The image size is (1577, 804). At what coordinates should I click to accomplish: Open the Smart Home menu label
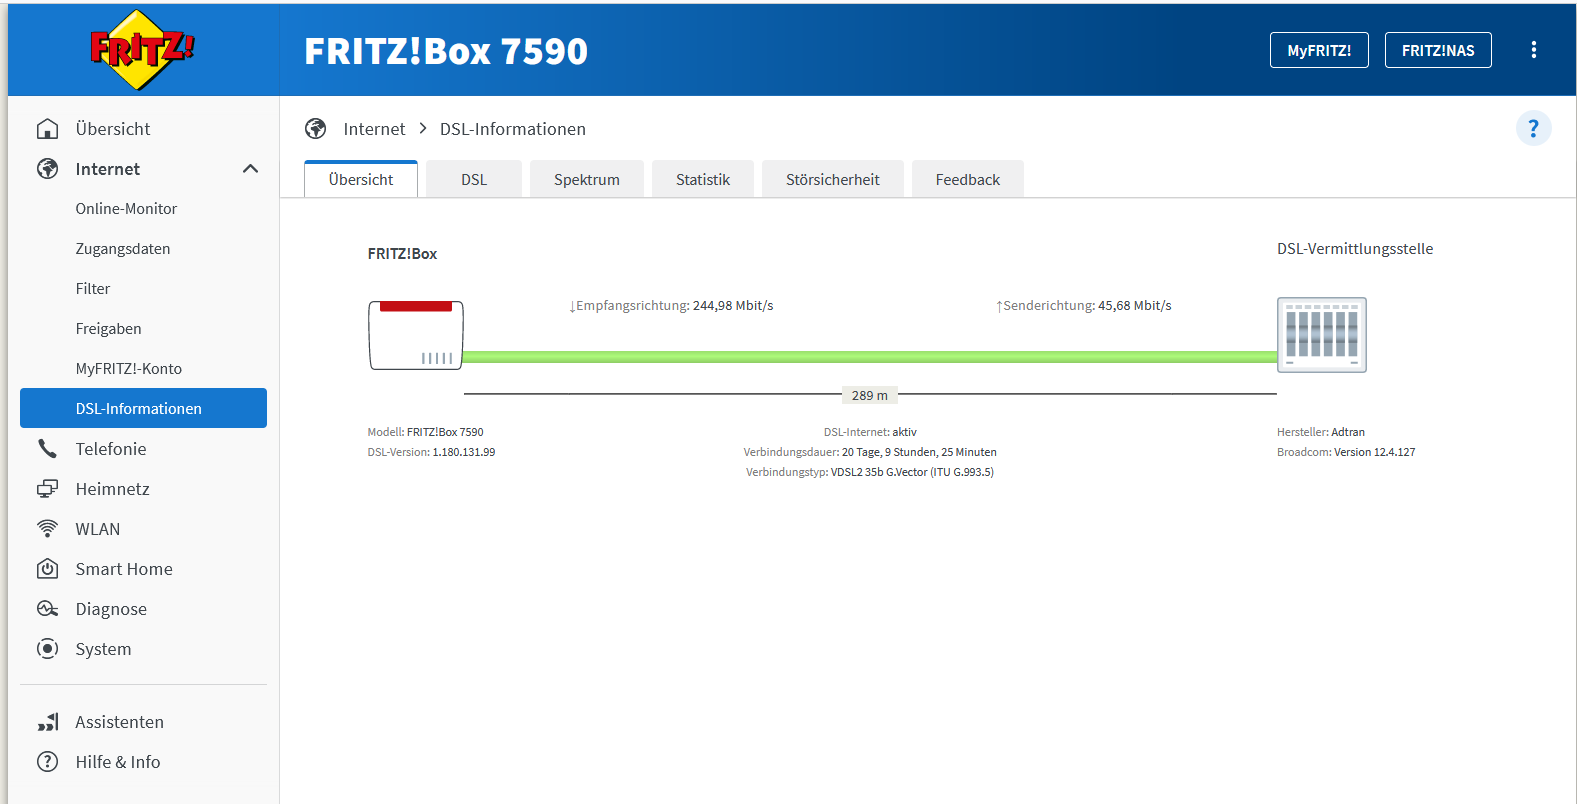[124, 569]
